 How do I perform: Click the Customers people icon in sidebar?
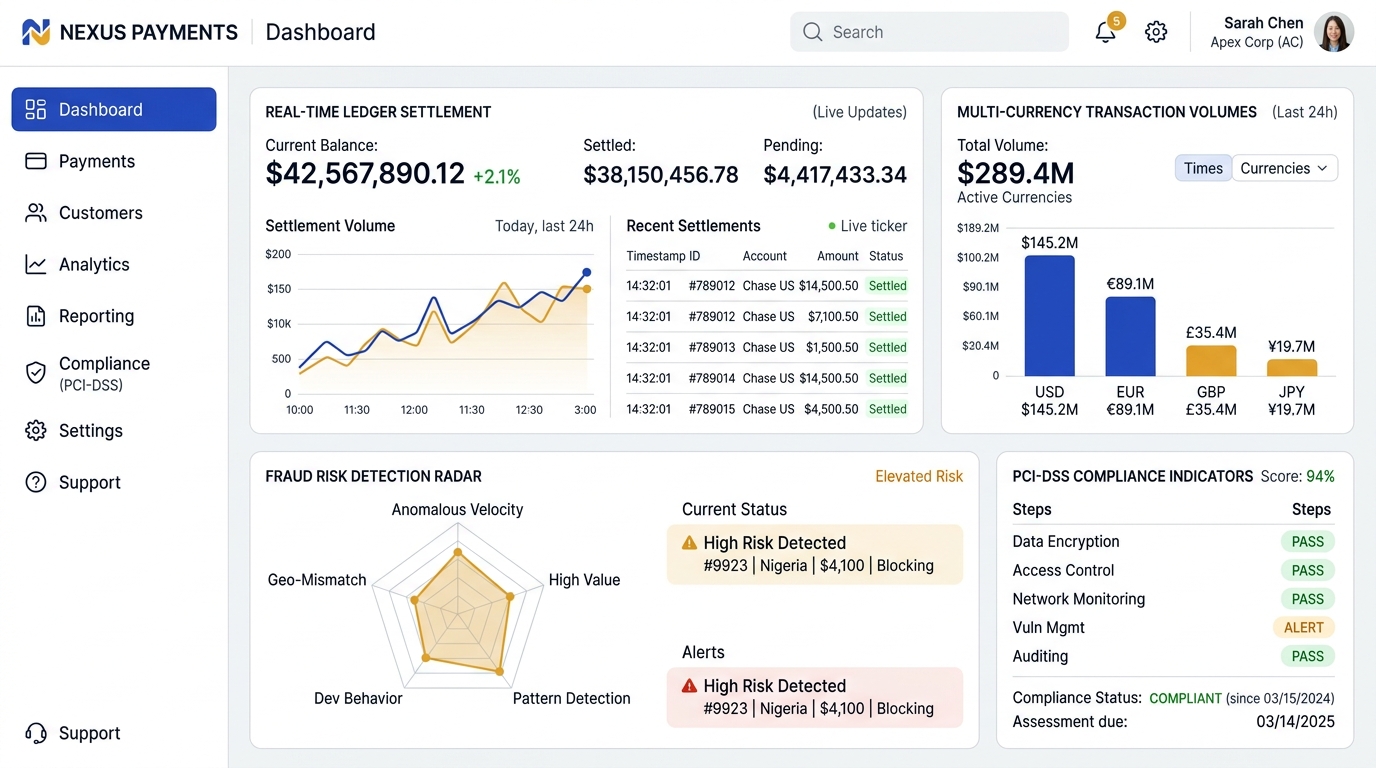36,213
